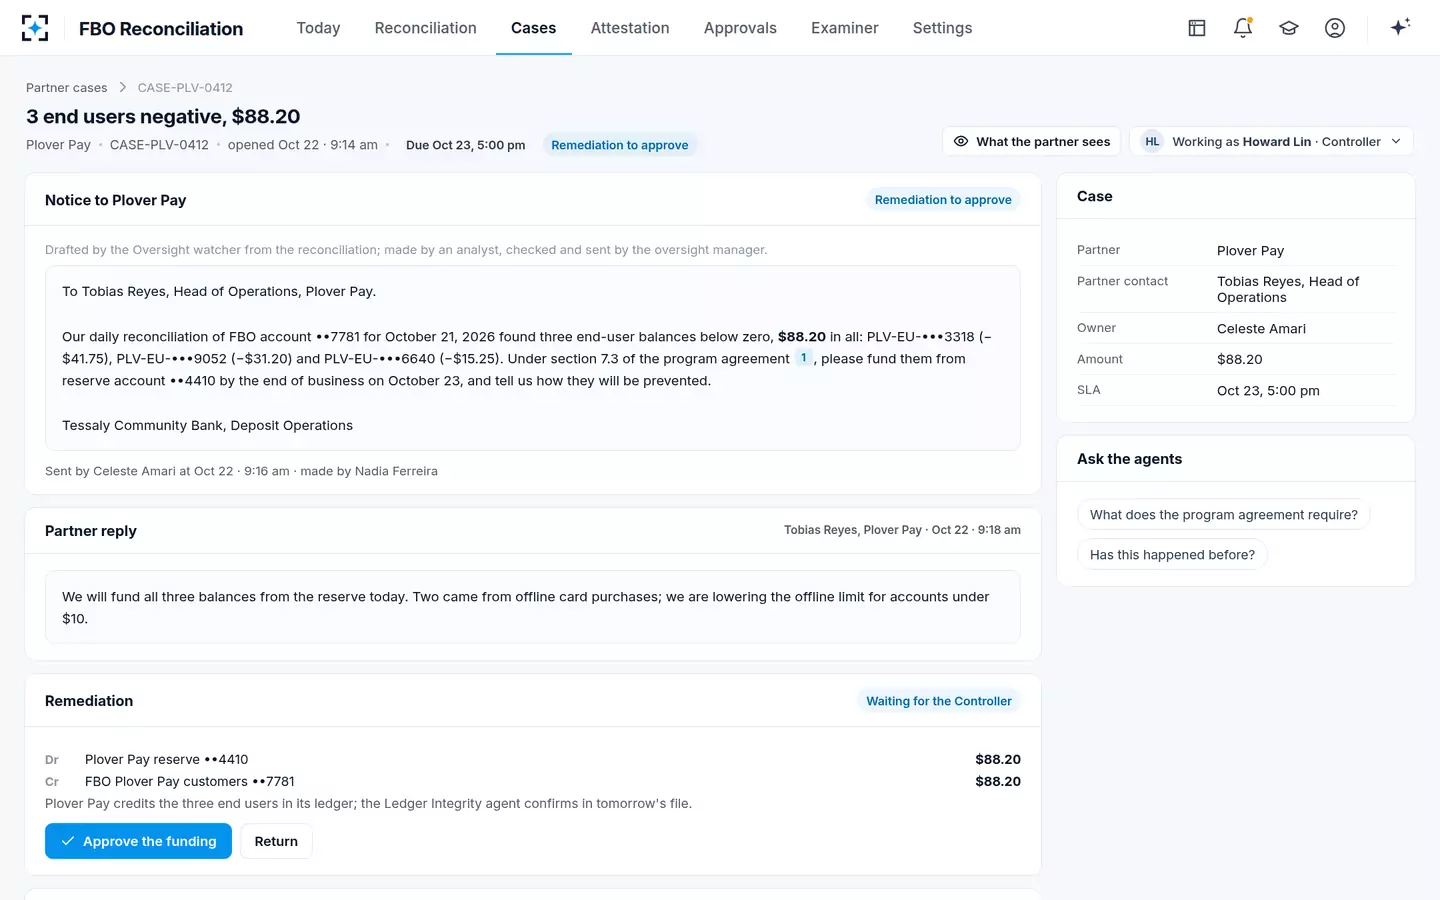
Task: Open the Cases tab
Action: (x=533, y=28)
